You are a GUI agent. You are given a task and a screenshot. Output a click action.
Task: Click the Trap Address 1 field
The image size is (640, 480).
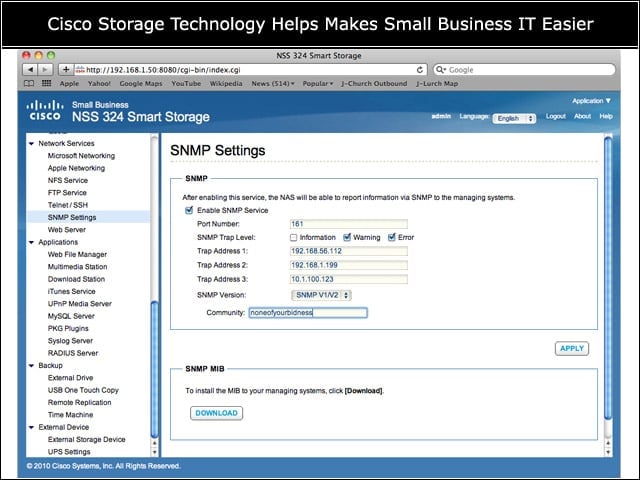click(349, 251)
